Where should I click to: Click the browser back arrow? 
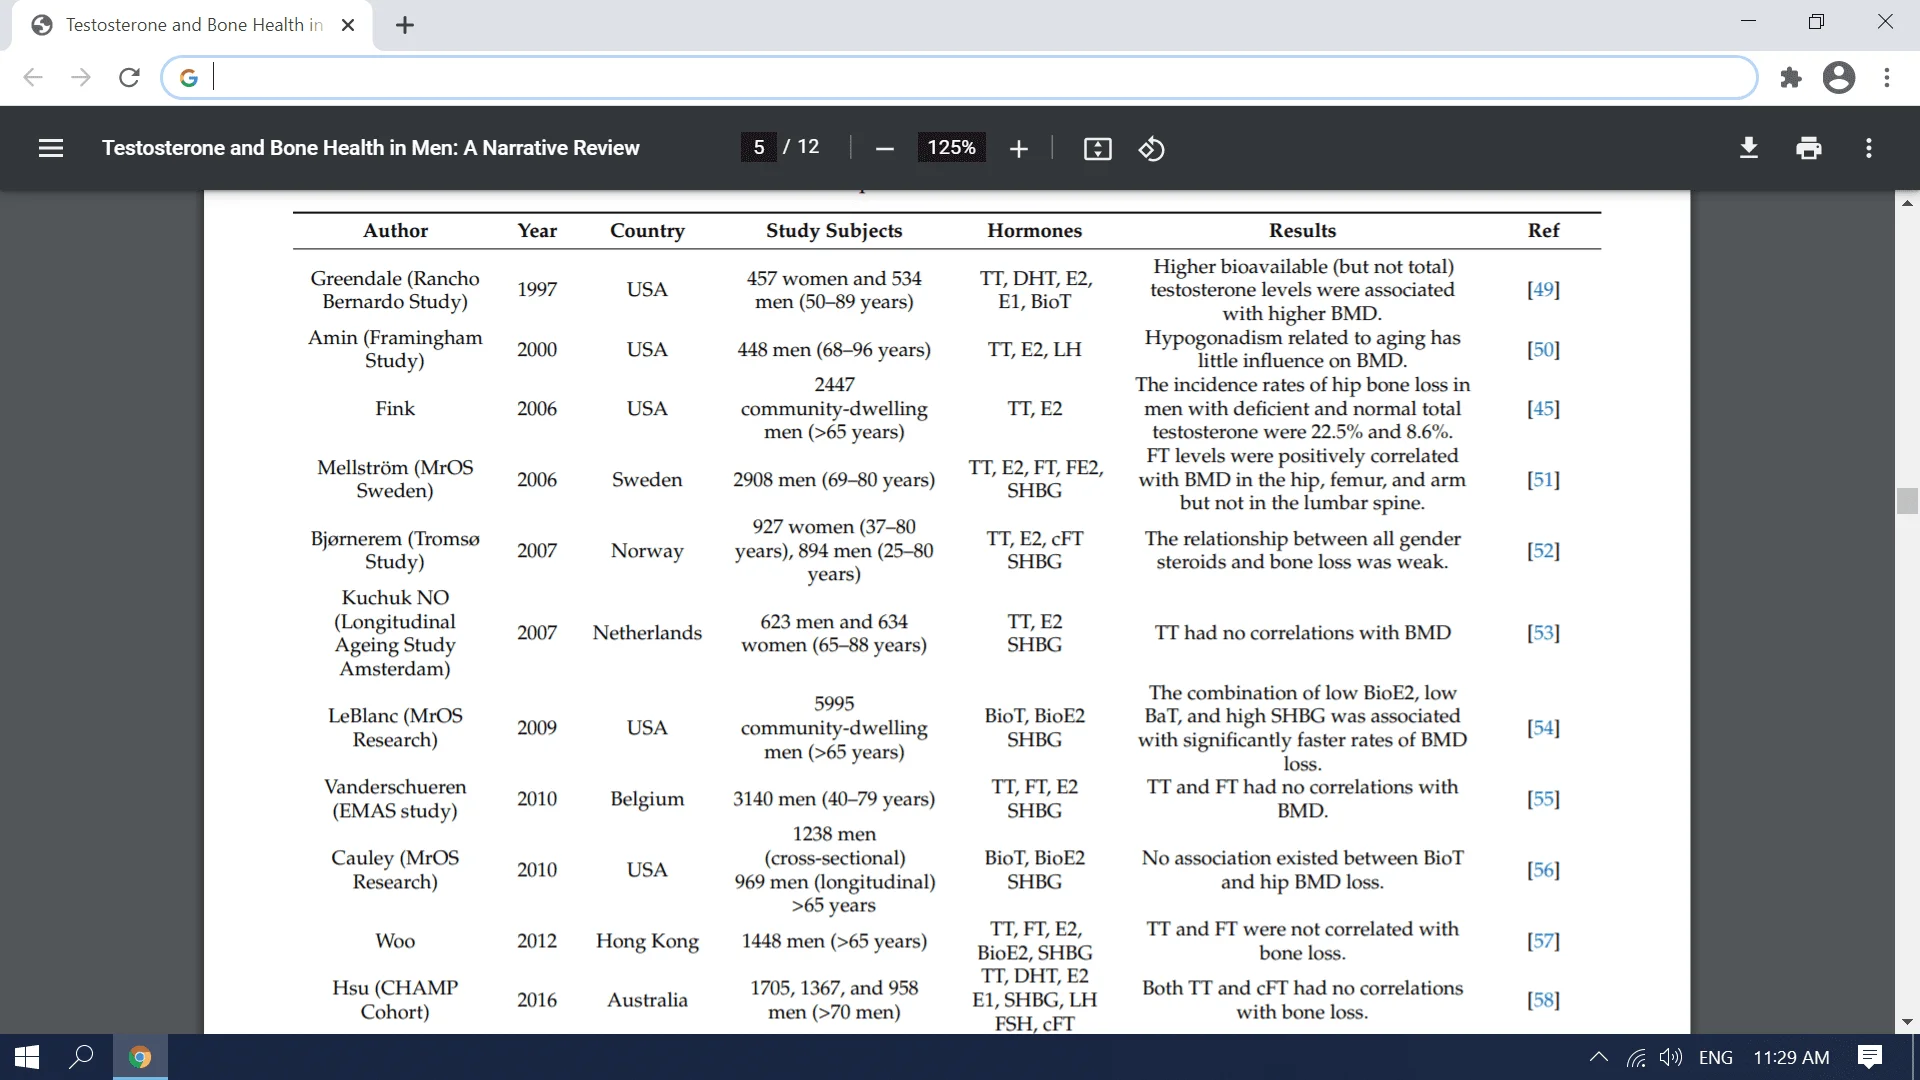click(x=33, y=77)
